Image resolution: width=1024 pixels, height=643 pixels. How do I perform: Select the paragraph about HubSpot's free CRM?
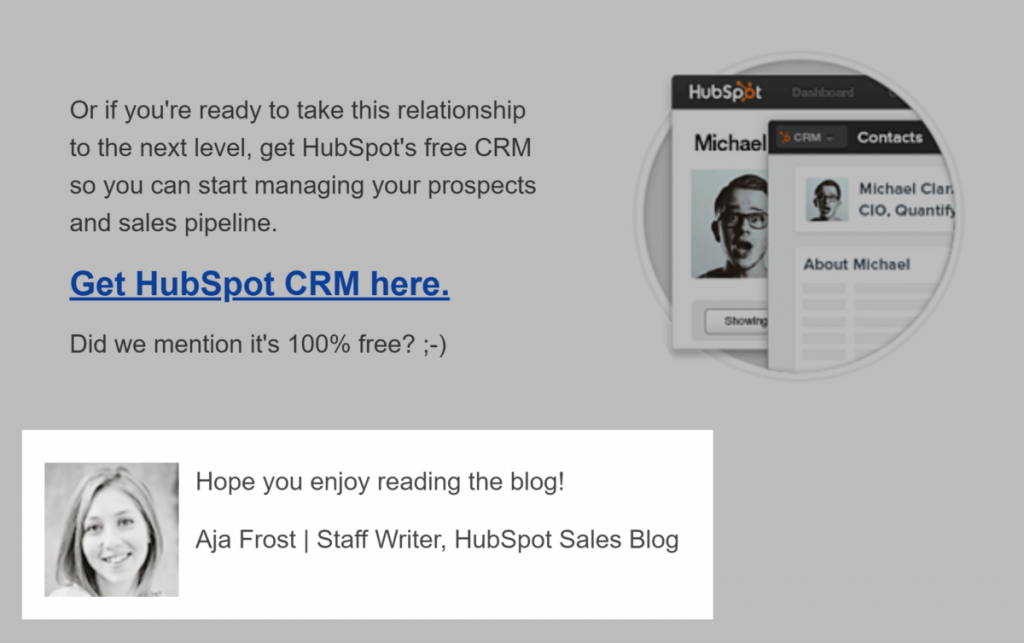303,166
